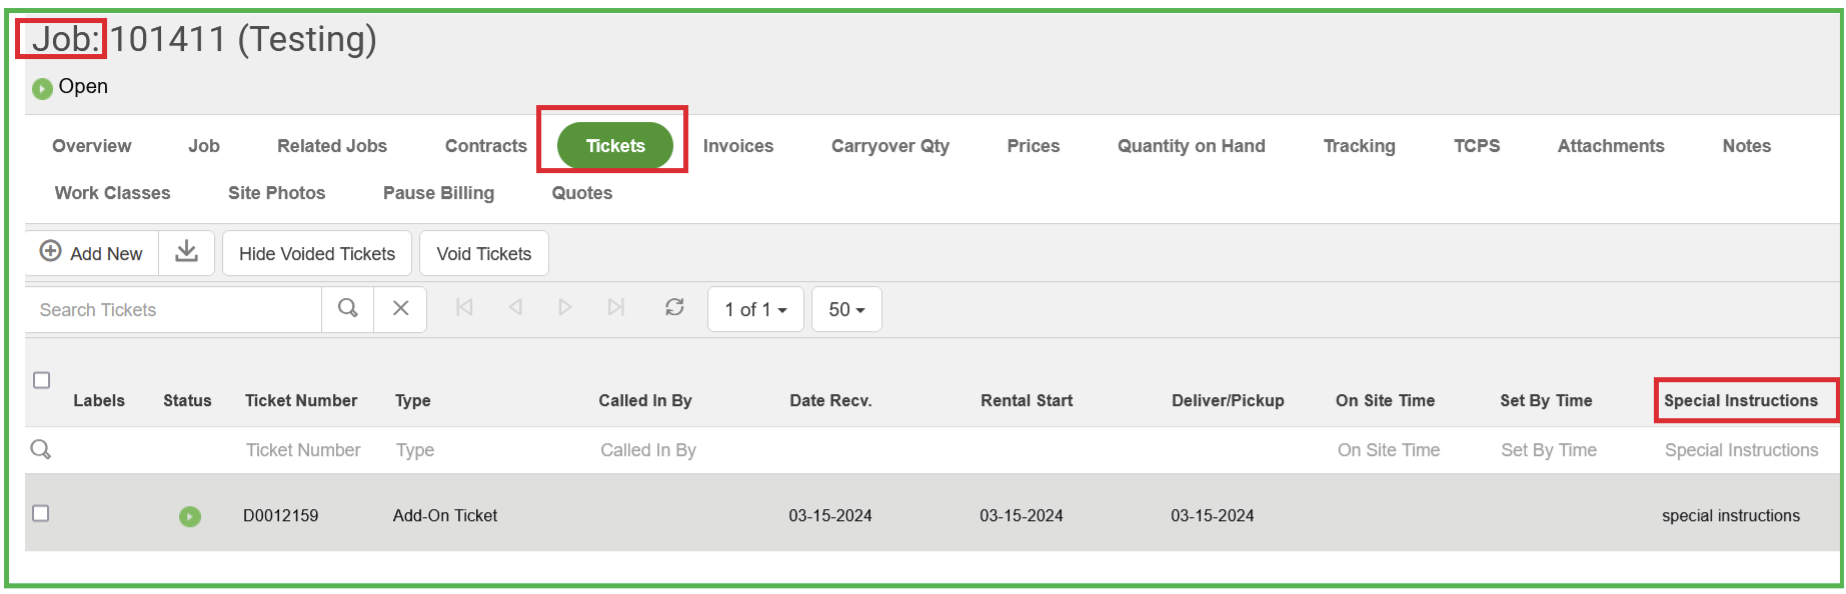The image size is (1846, 594).
Task: Click the download tickets icon
Action: click(x=186, y=252)
